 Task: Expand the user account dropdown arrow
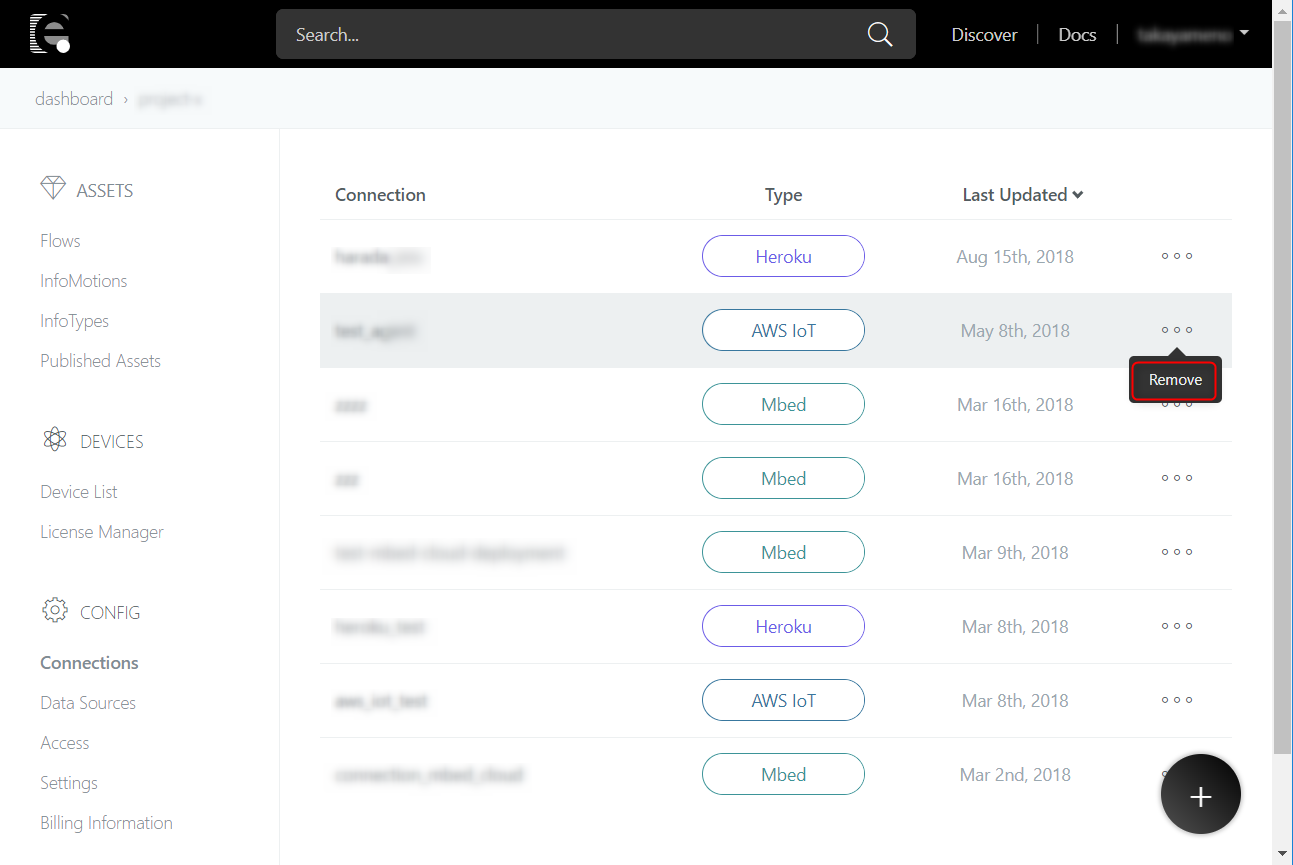(1244, 33)
